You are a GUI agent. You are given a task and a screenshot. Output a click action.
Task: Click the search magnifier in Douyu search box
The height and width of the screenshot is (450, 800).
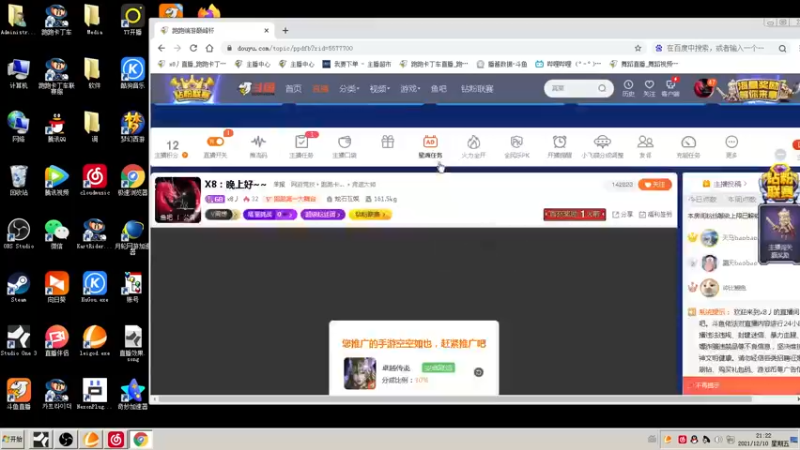pyautogui.click(x=602, y=88)
